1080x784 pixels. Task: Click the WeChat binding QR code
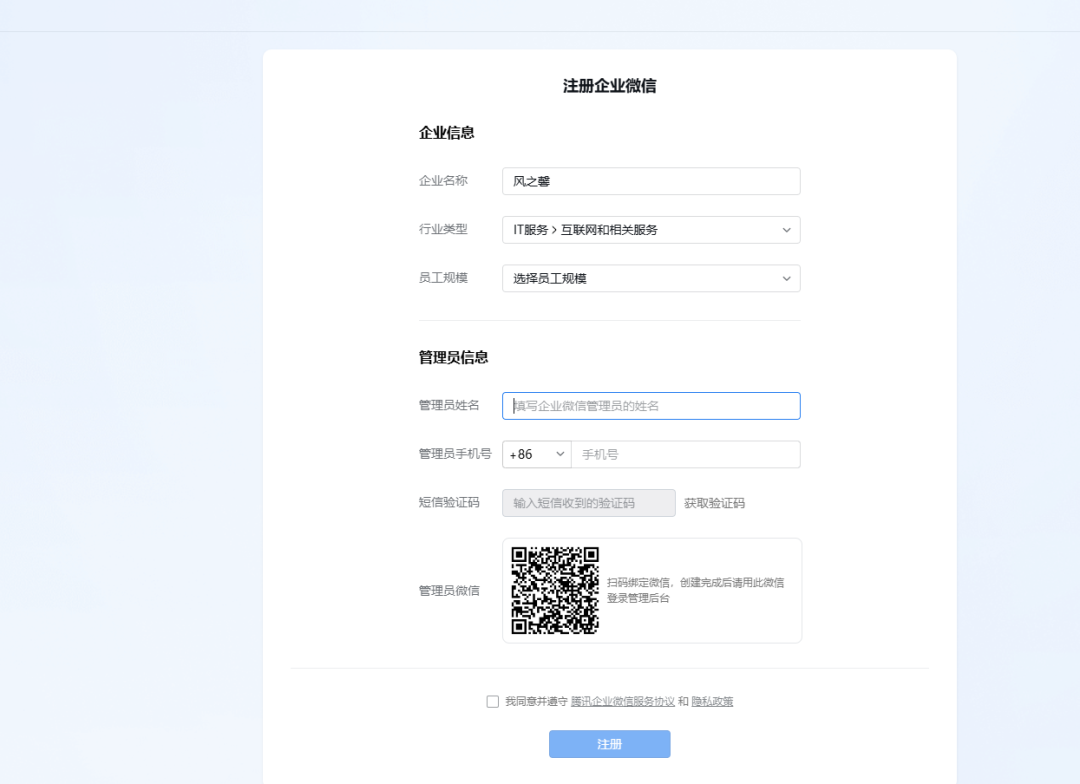555,590
